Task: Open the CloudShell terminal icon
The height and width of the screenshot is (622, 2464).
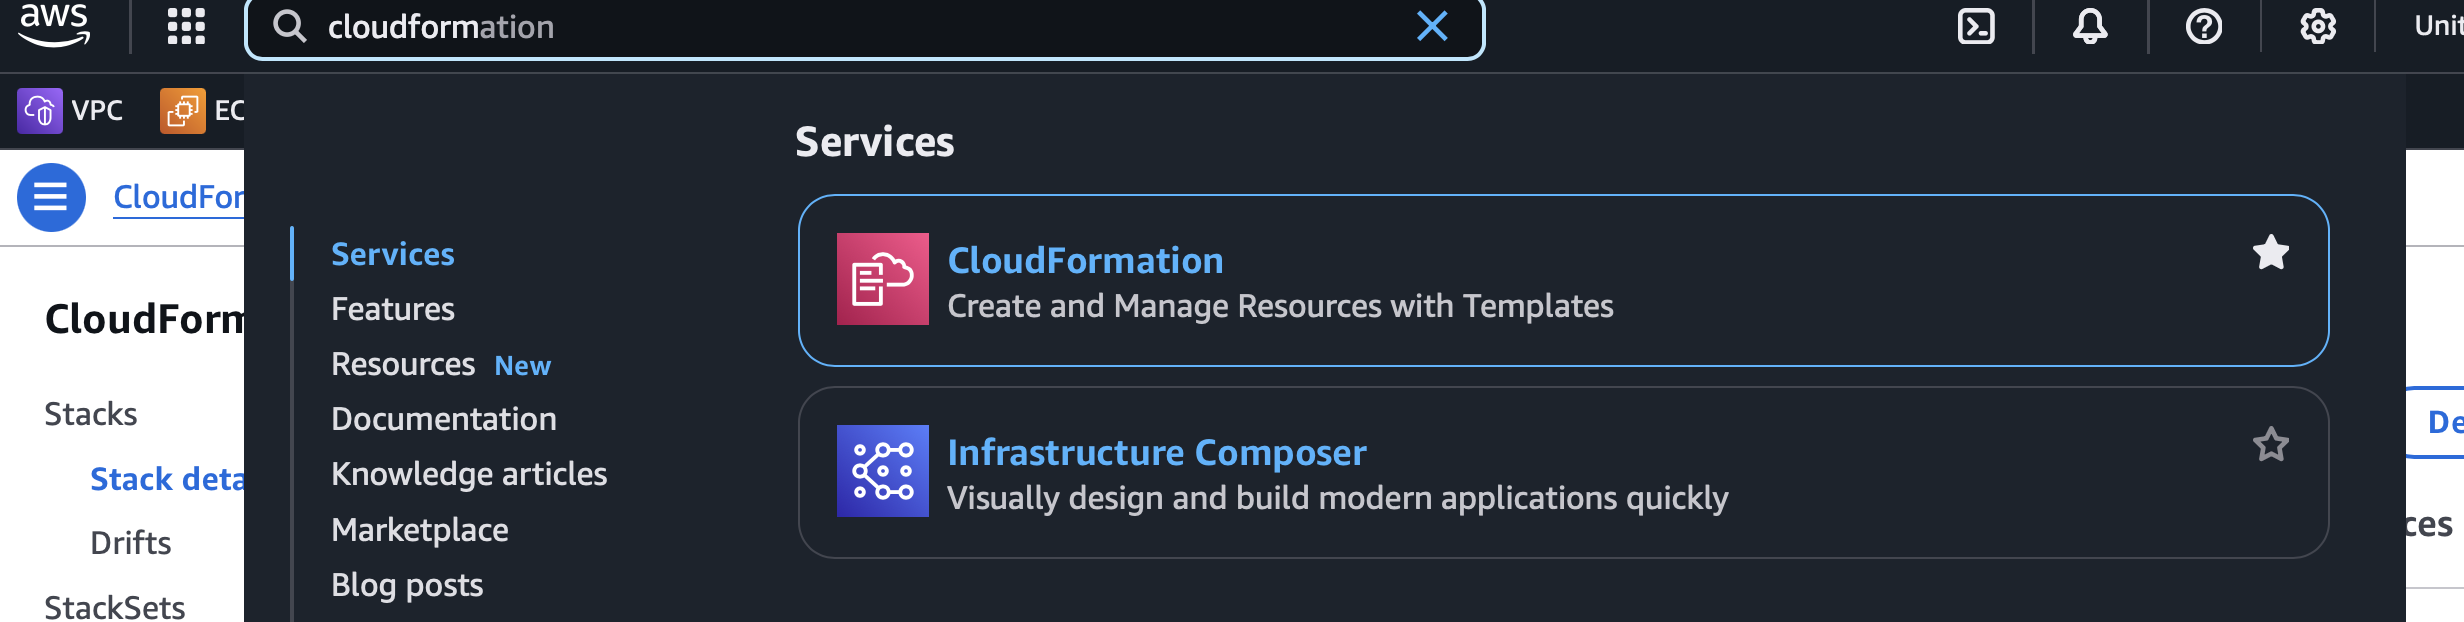Action: click(x=1976, y=26)
